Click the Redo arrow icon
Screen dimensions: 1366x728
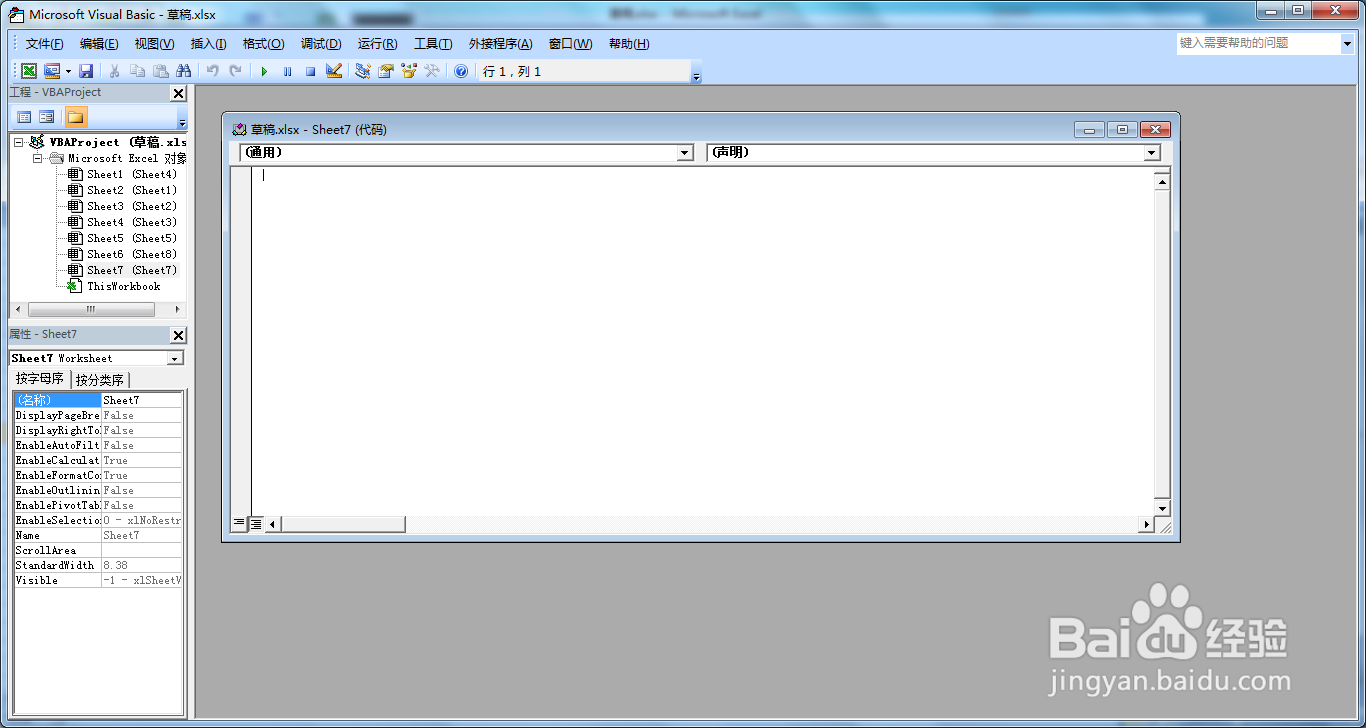[235, 71]
